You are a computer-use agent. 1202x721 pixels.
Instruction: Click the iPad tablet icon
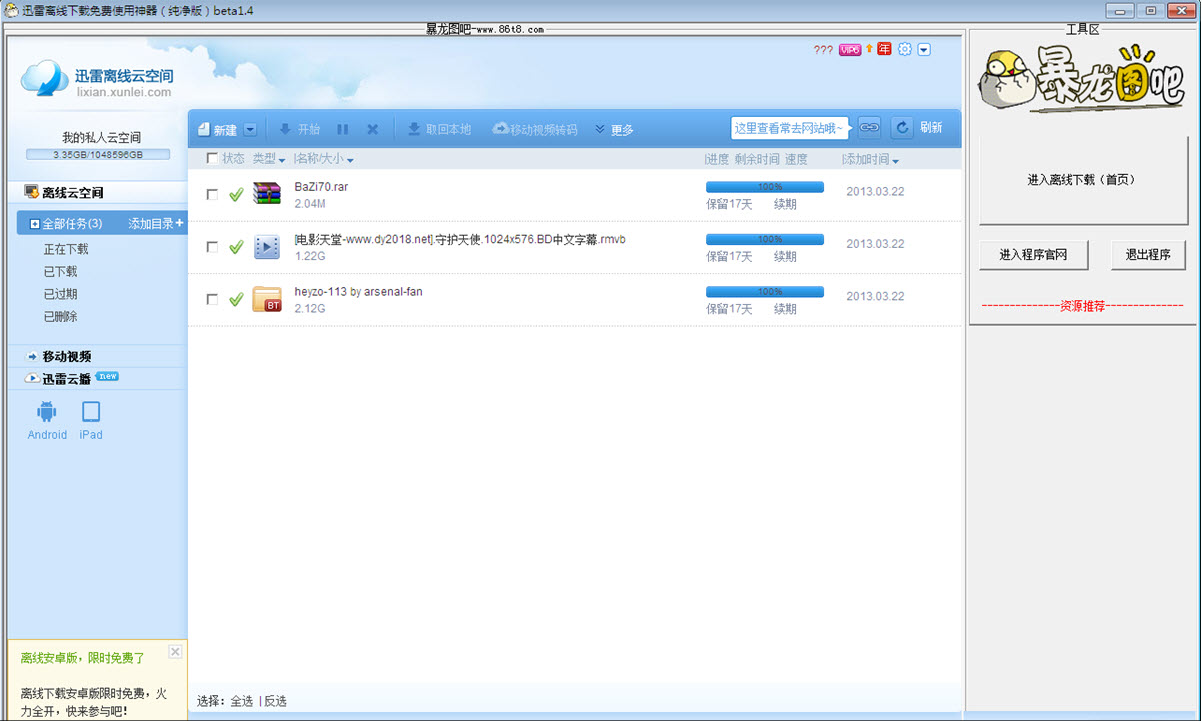91,412
